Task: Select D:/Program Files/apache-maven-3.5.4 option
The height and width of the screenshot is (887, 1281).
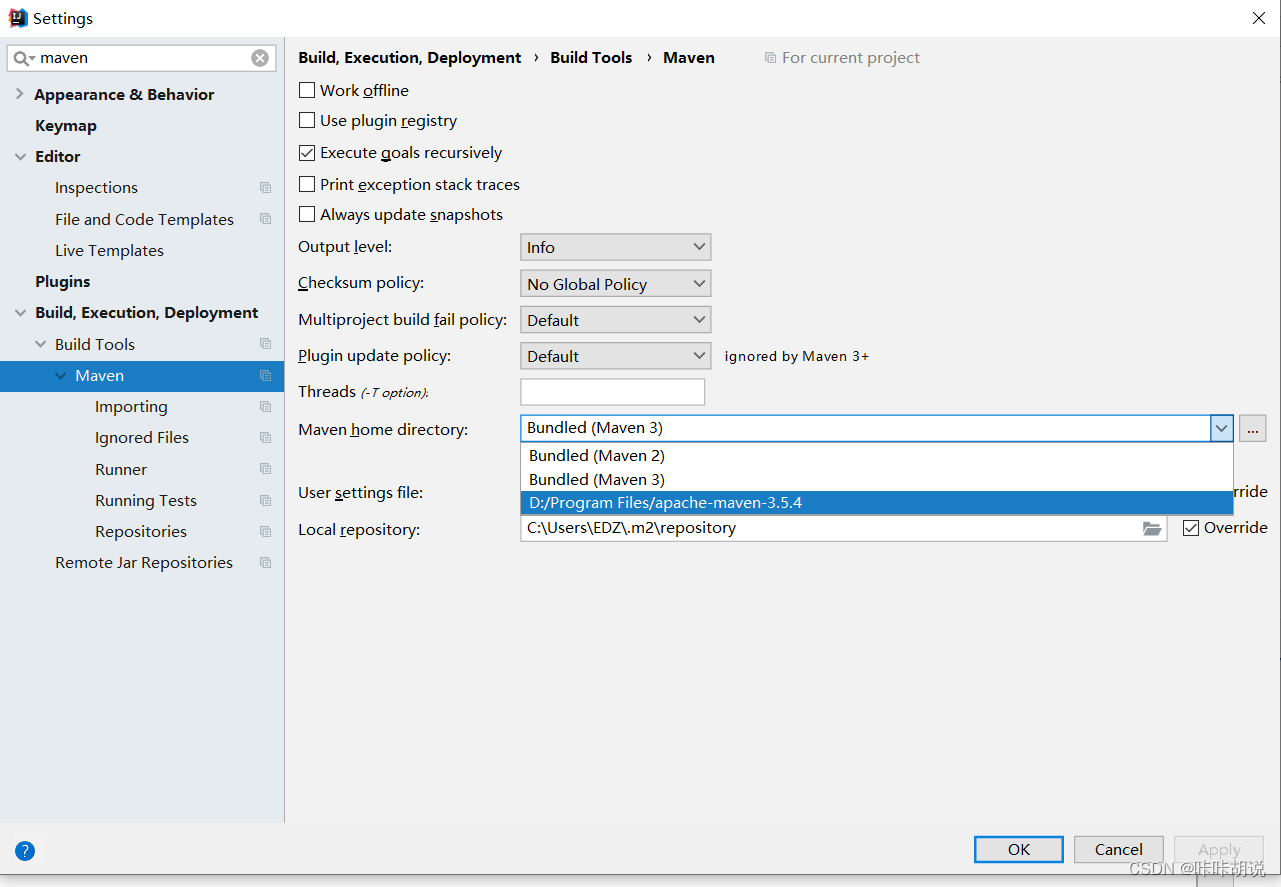Action: (877, 502)
